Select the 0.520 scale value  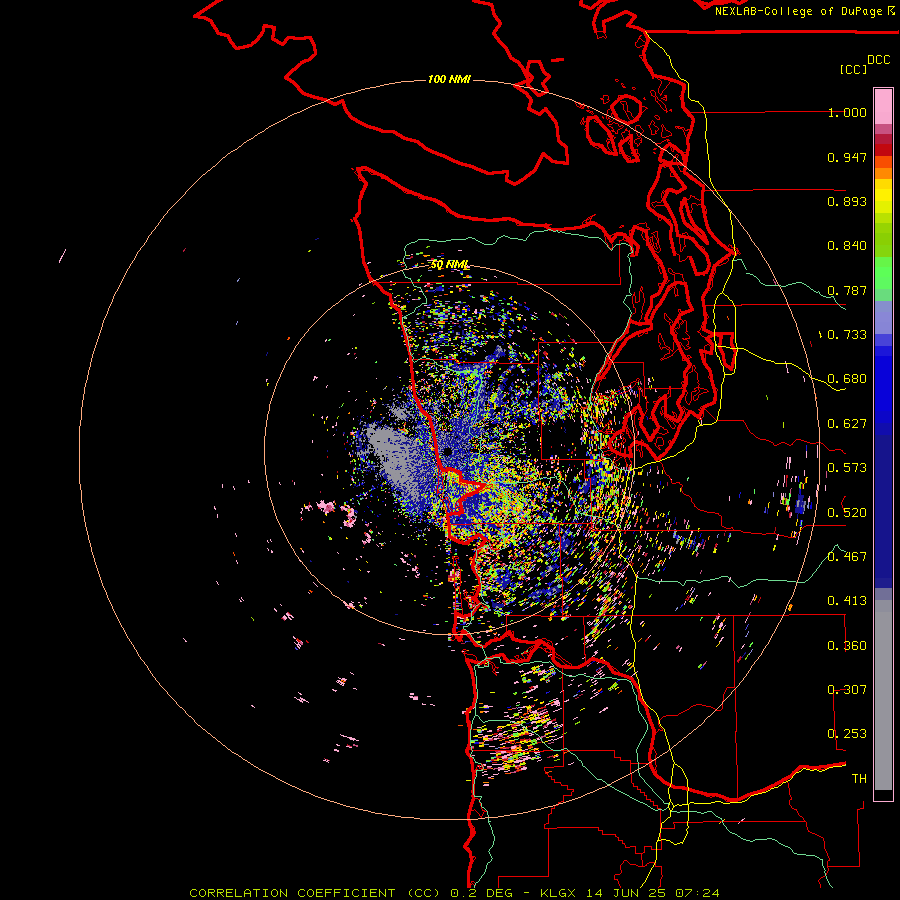coord(847,512)
